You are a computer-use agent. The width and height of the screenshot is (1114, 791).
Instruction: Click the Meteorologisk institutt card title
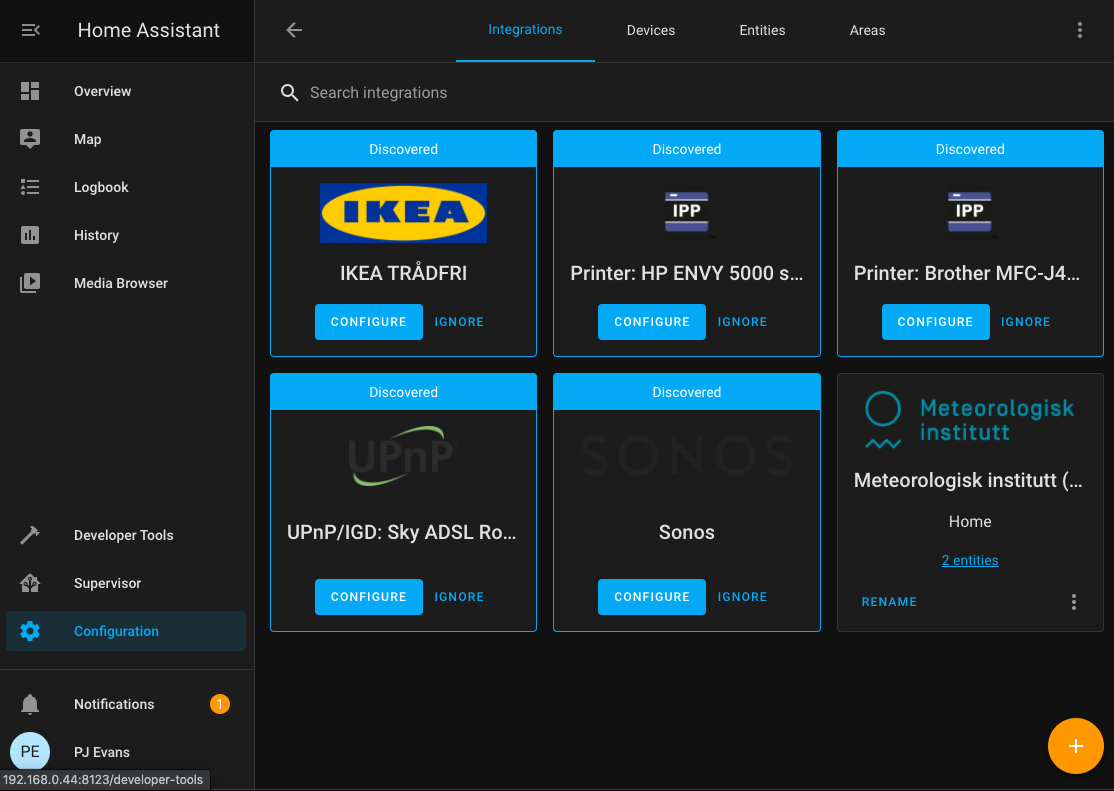[x=968, y=480]
